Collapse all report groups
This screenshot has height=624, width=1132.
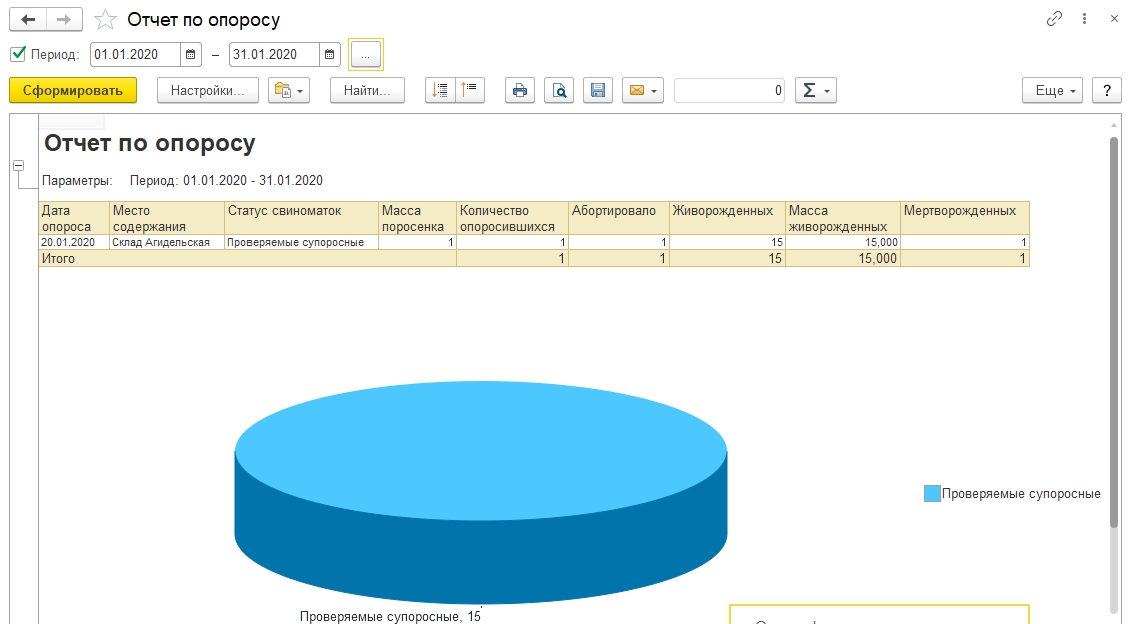(470, 90)
